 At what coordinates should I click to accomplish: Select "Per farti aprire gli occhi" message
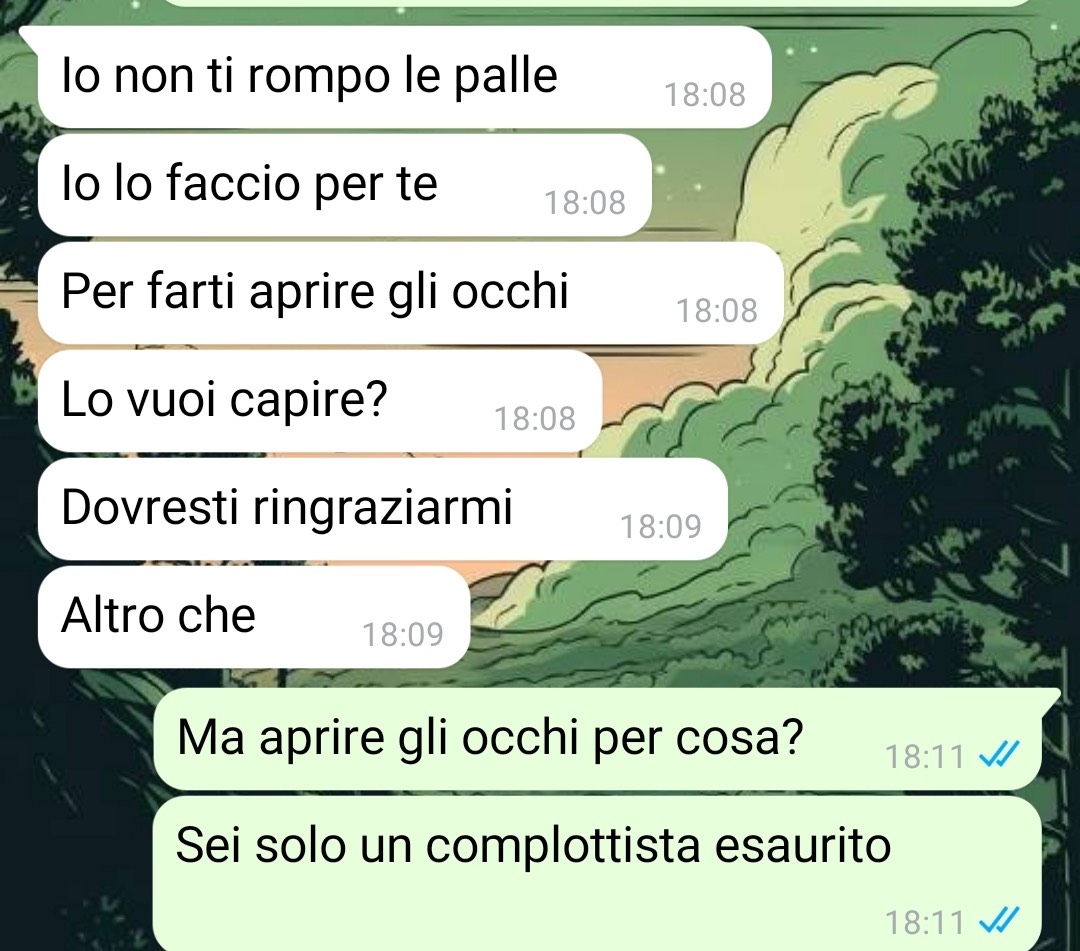pyautogui.click(x=411, y=293)
